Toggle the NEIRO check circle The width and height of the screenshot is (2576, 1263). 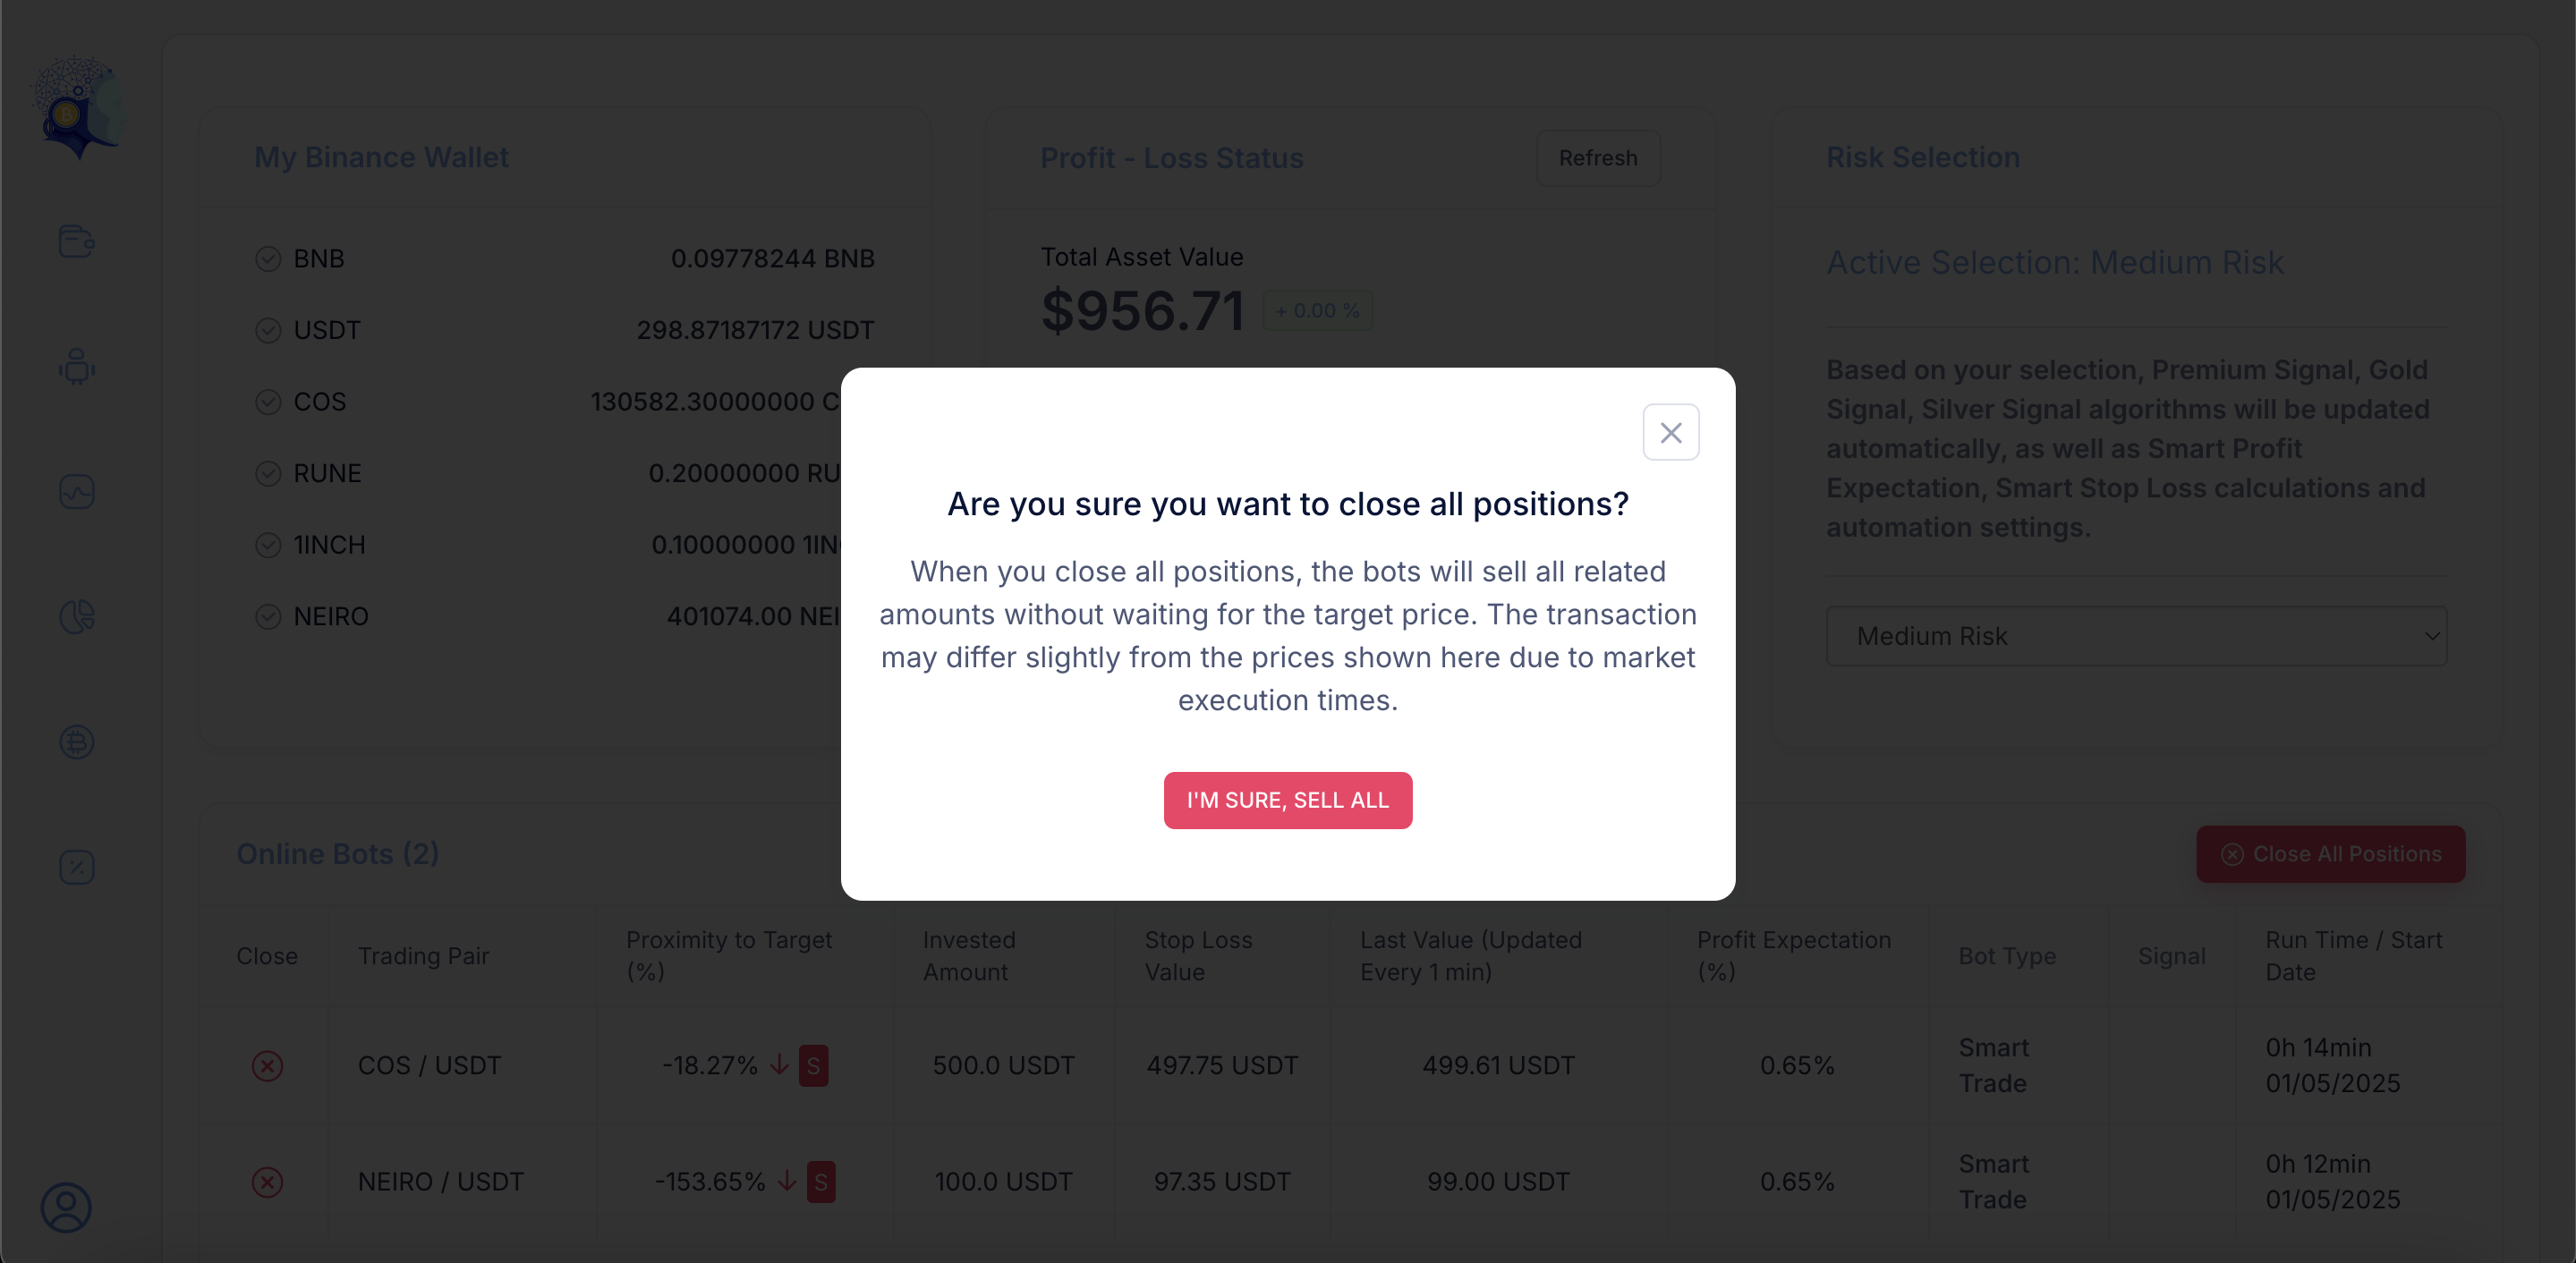point(268,616)
